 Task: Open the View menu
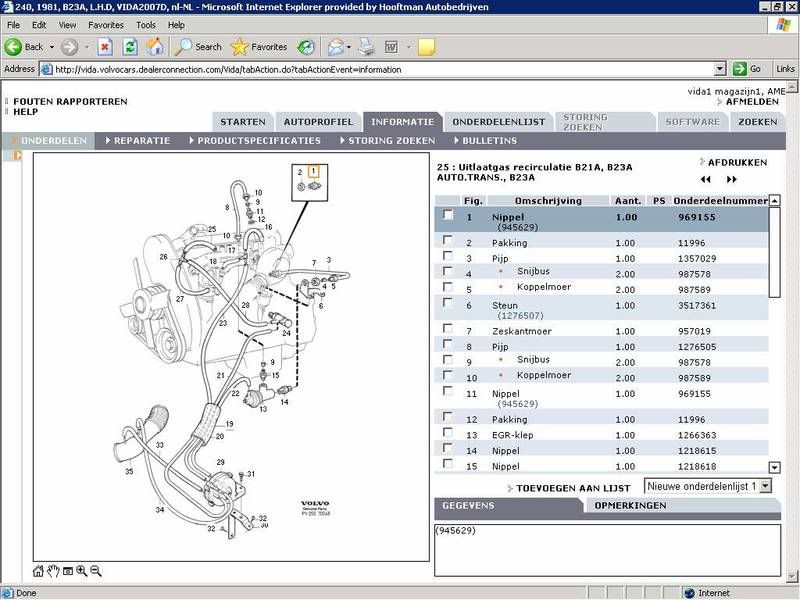pyautogui.click(x=67, y=25)
